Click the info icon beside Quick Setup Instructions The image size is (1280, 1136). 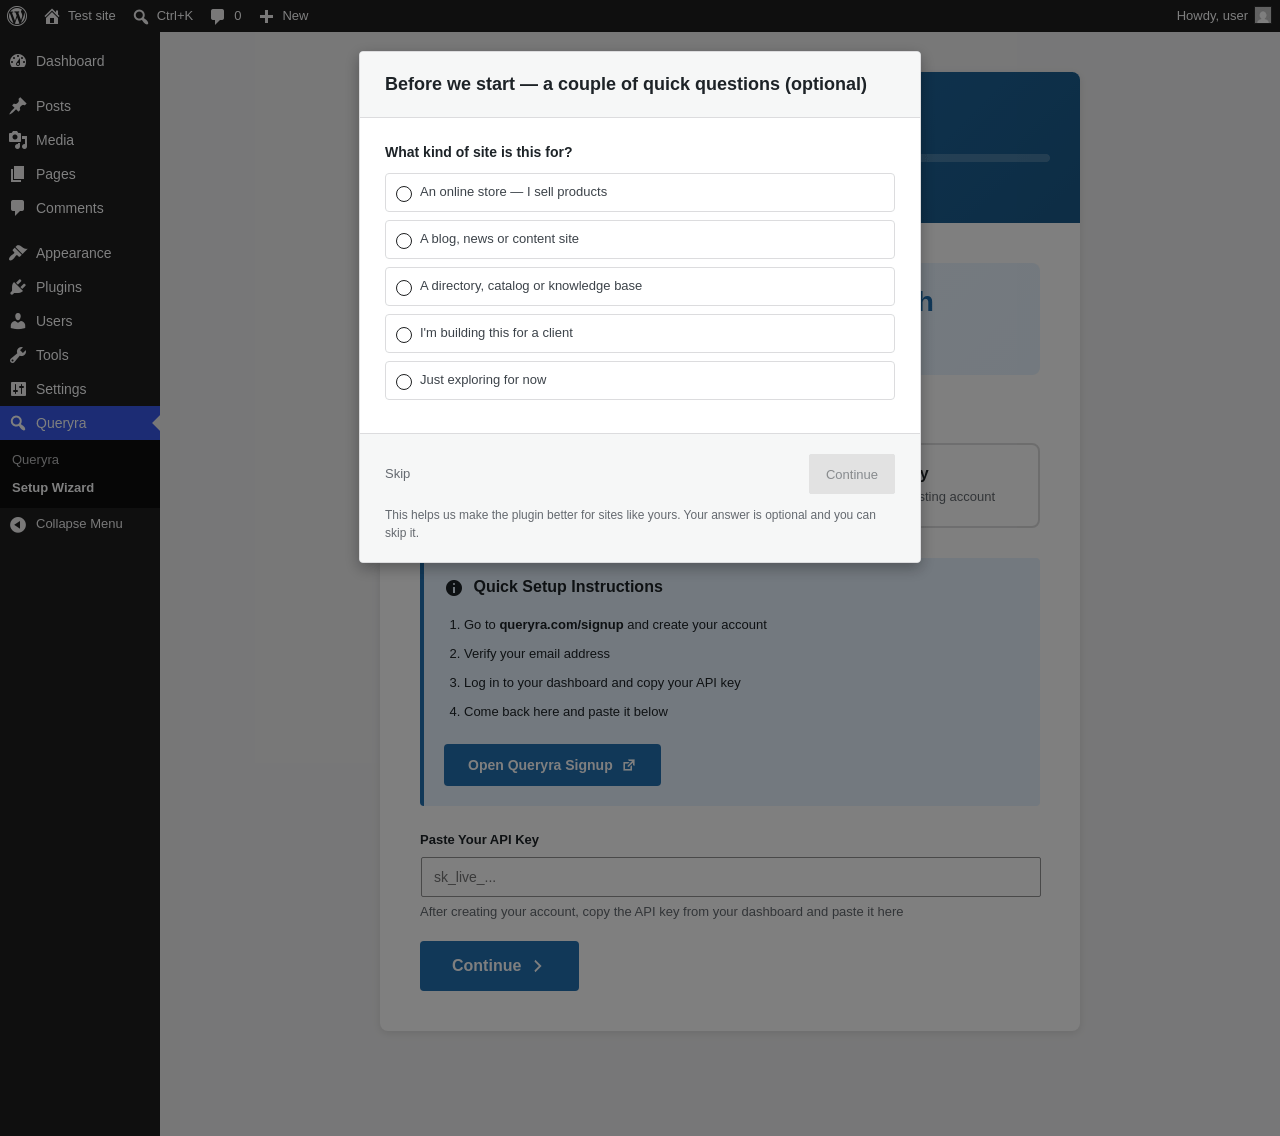click(454, 588)
